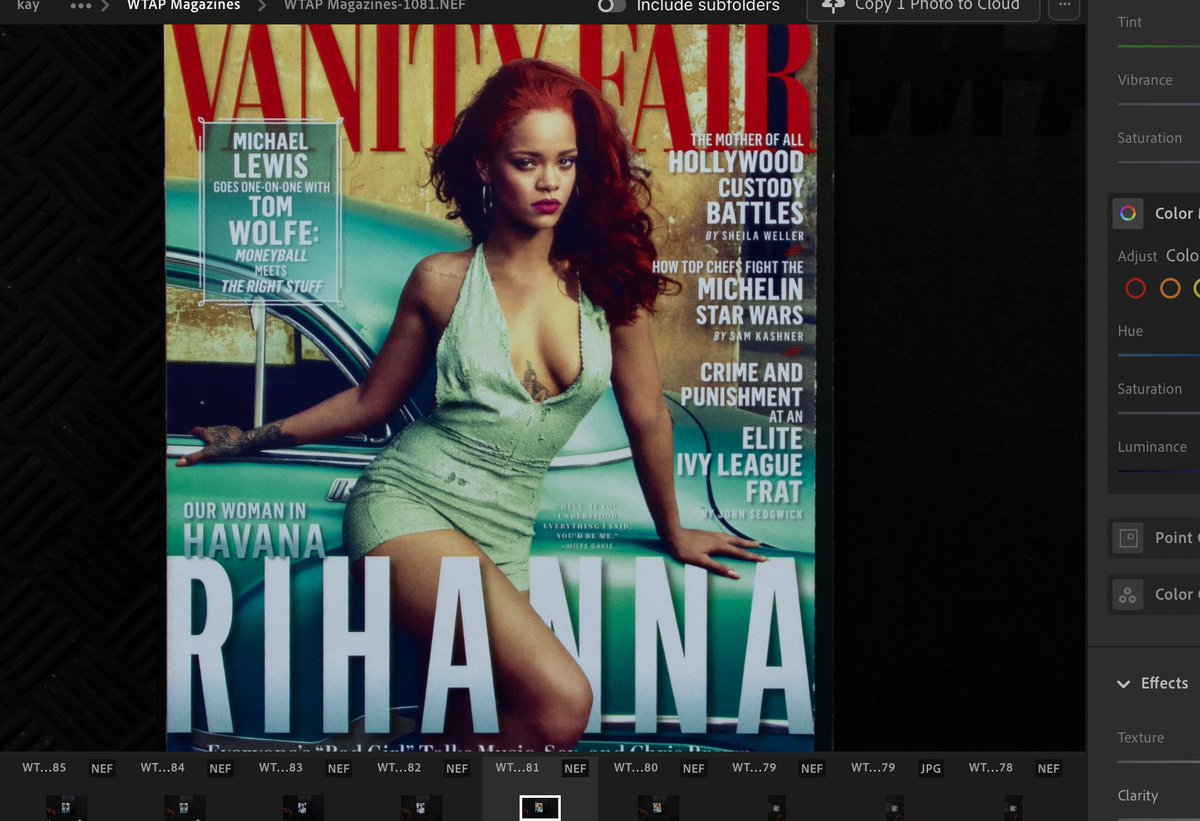The image size is (1200, 821).
Task: Select the WT...79 NEF thumbnail
Action: (777, 808)
